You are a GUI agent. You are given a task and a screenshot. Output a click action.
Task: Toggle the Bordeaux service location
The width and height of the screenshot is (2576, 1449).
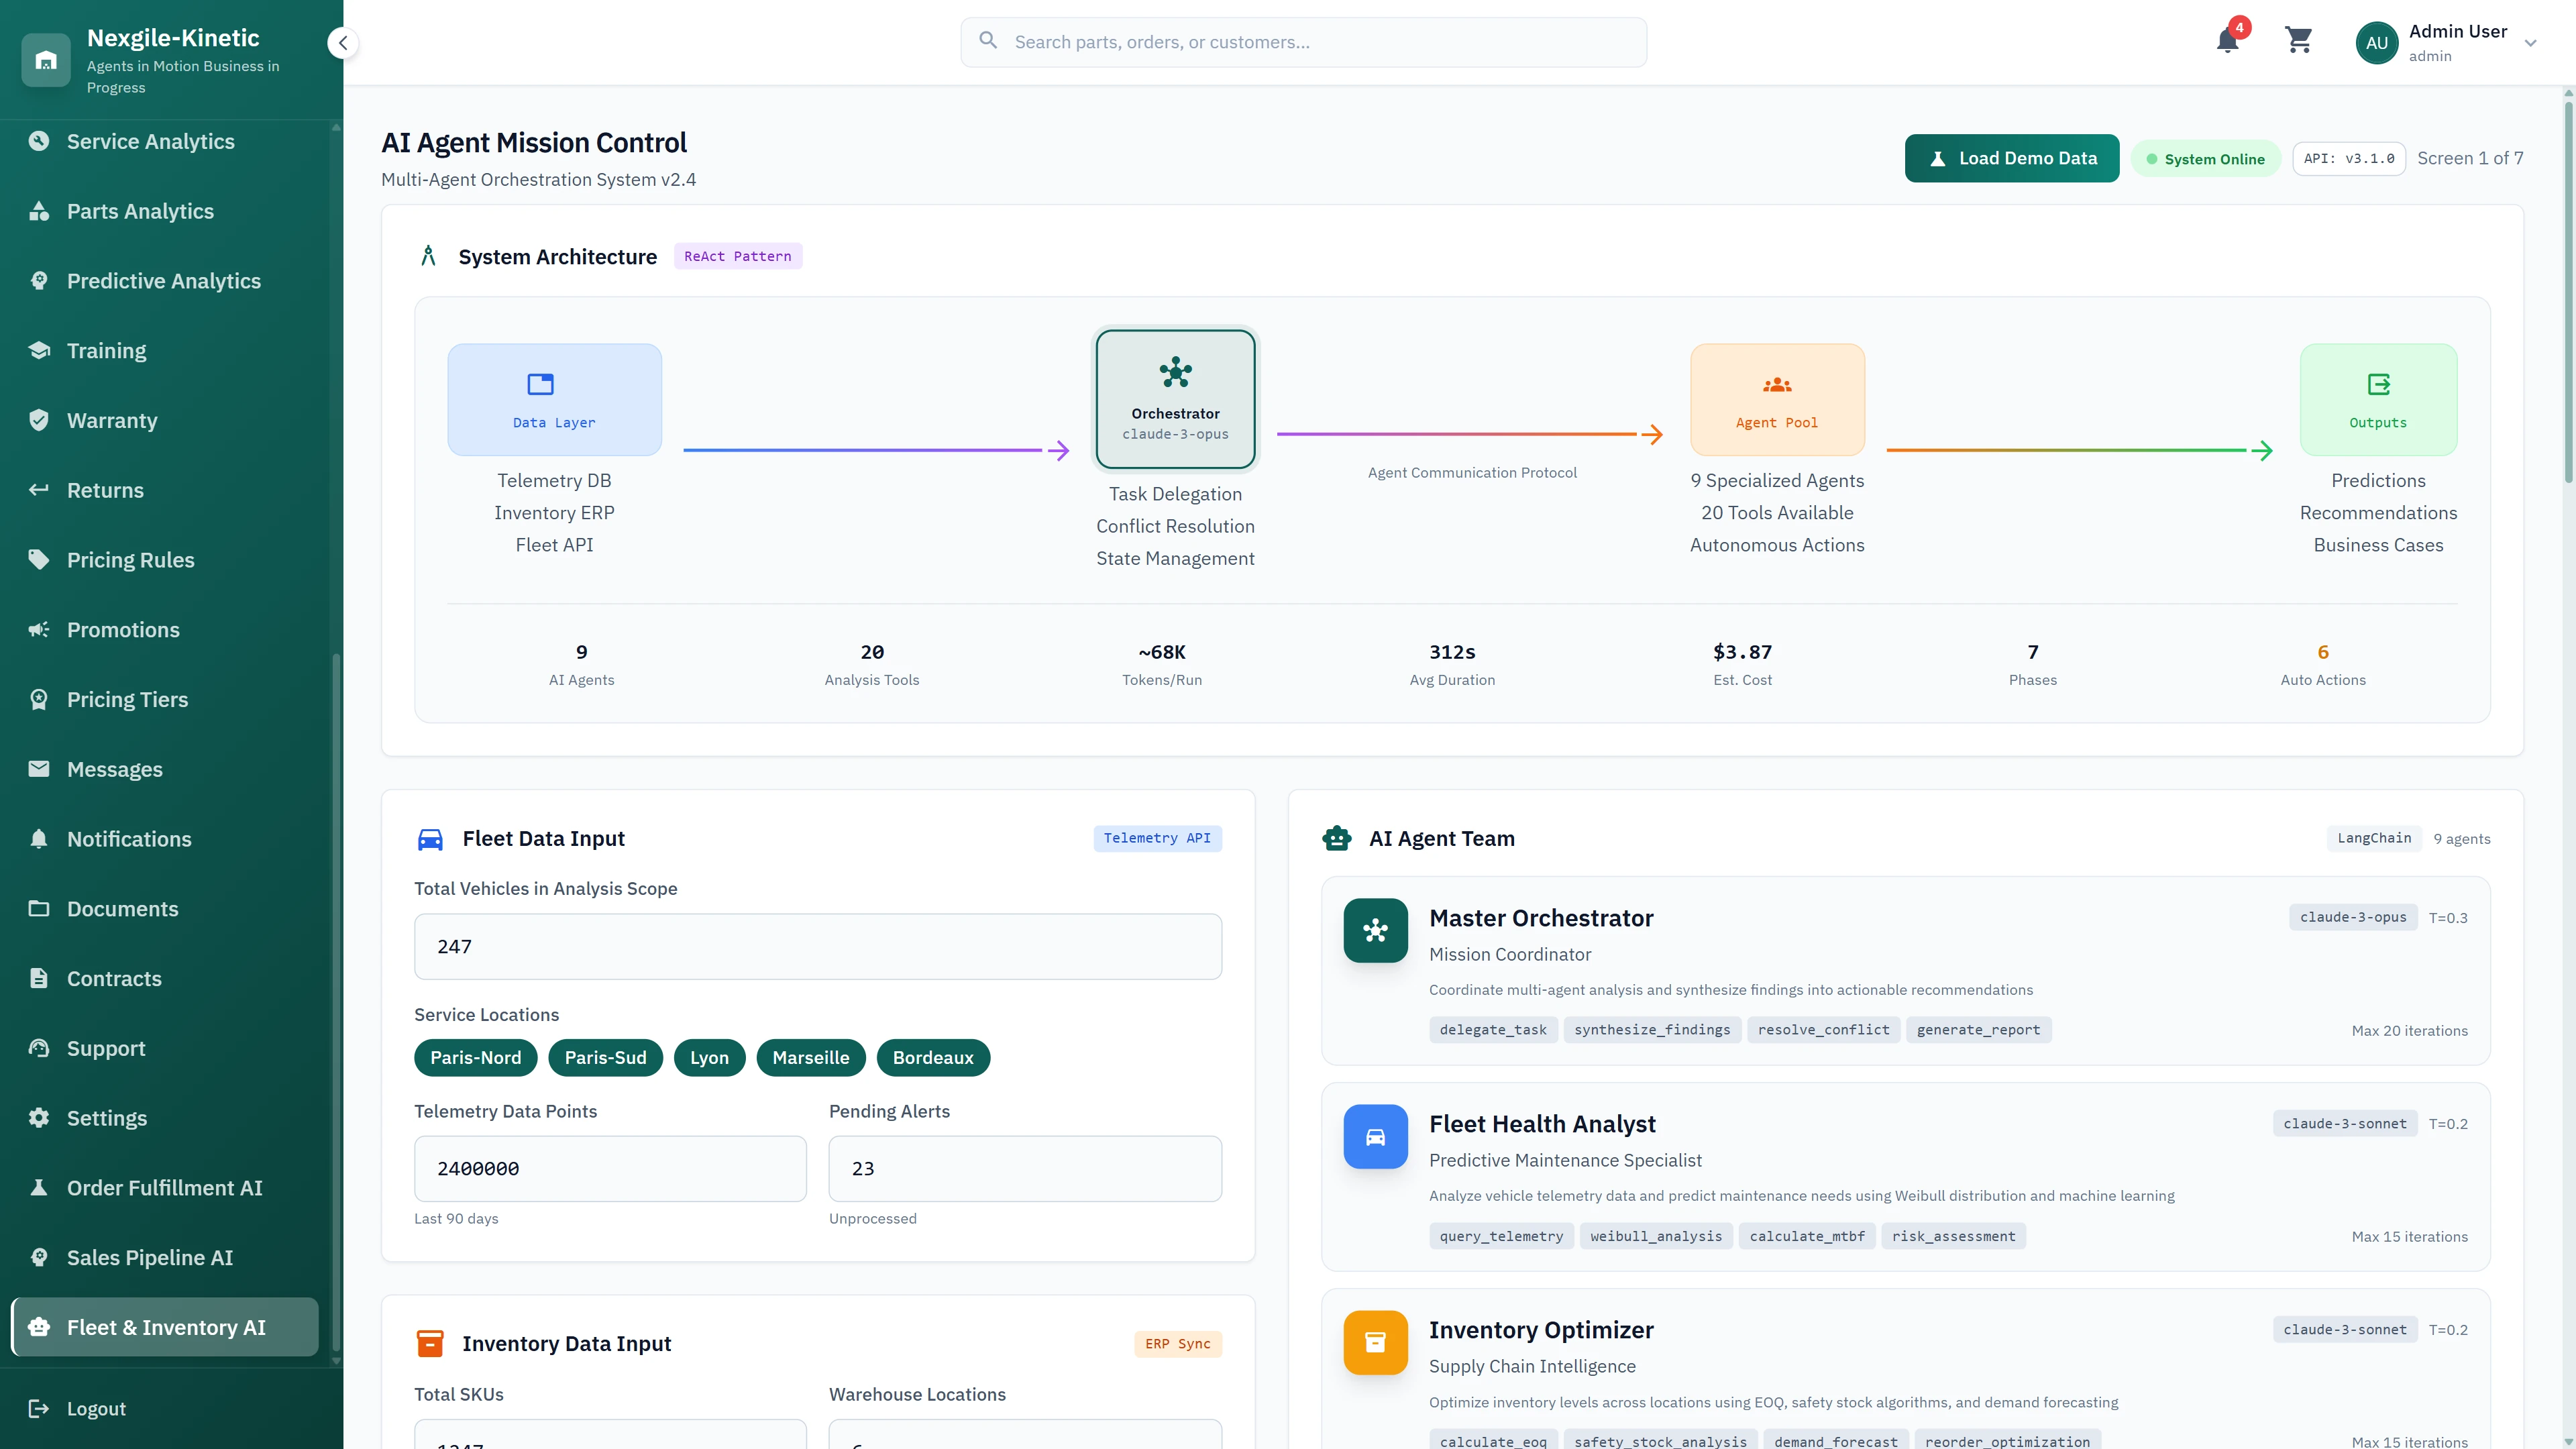click(932, 1057)
